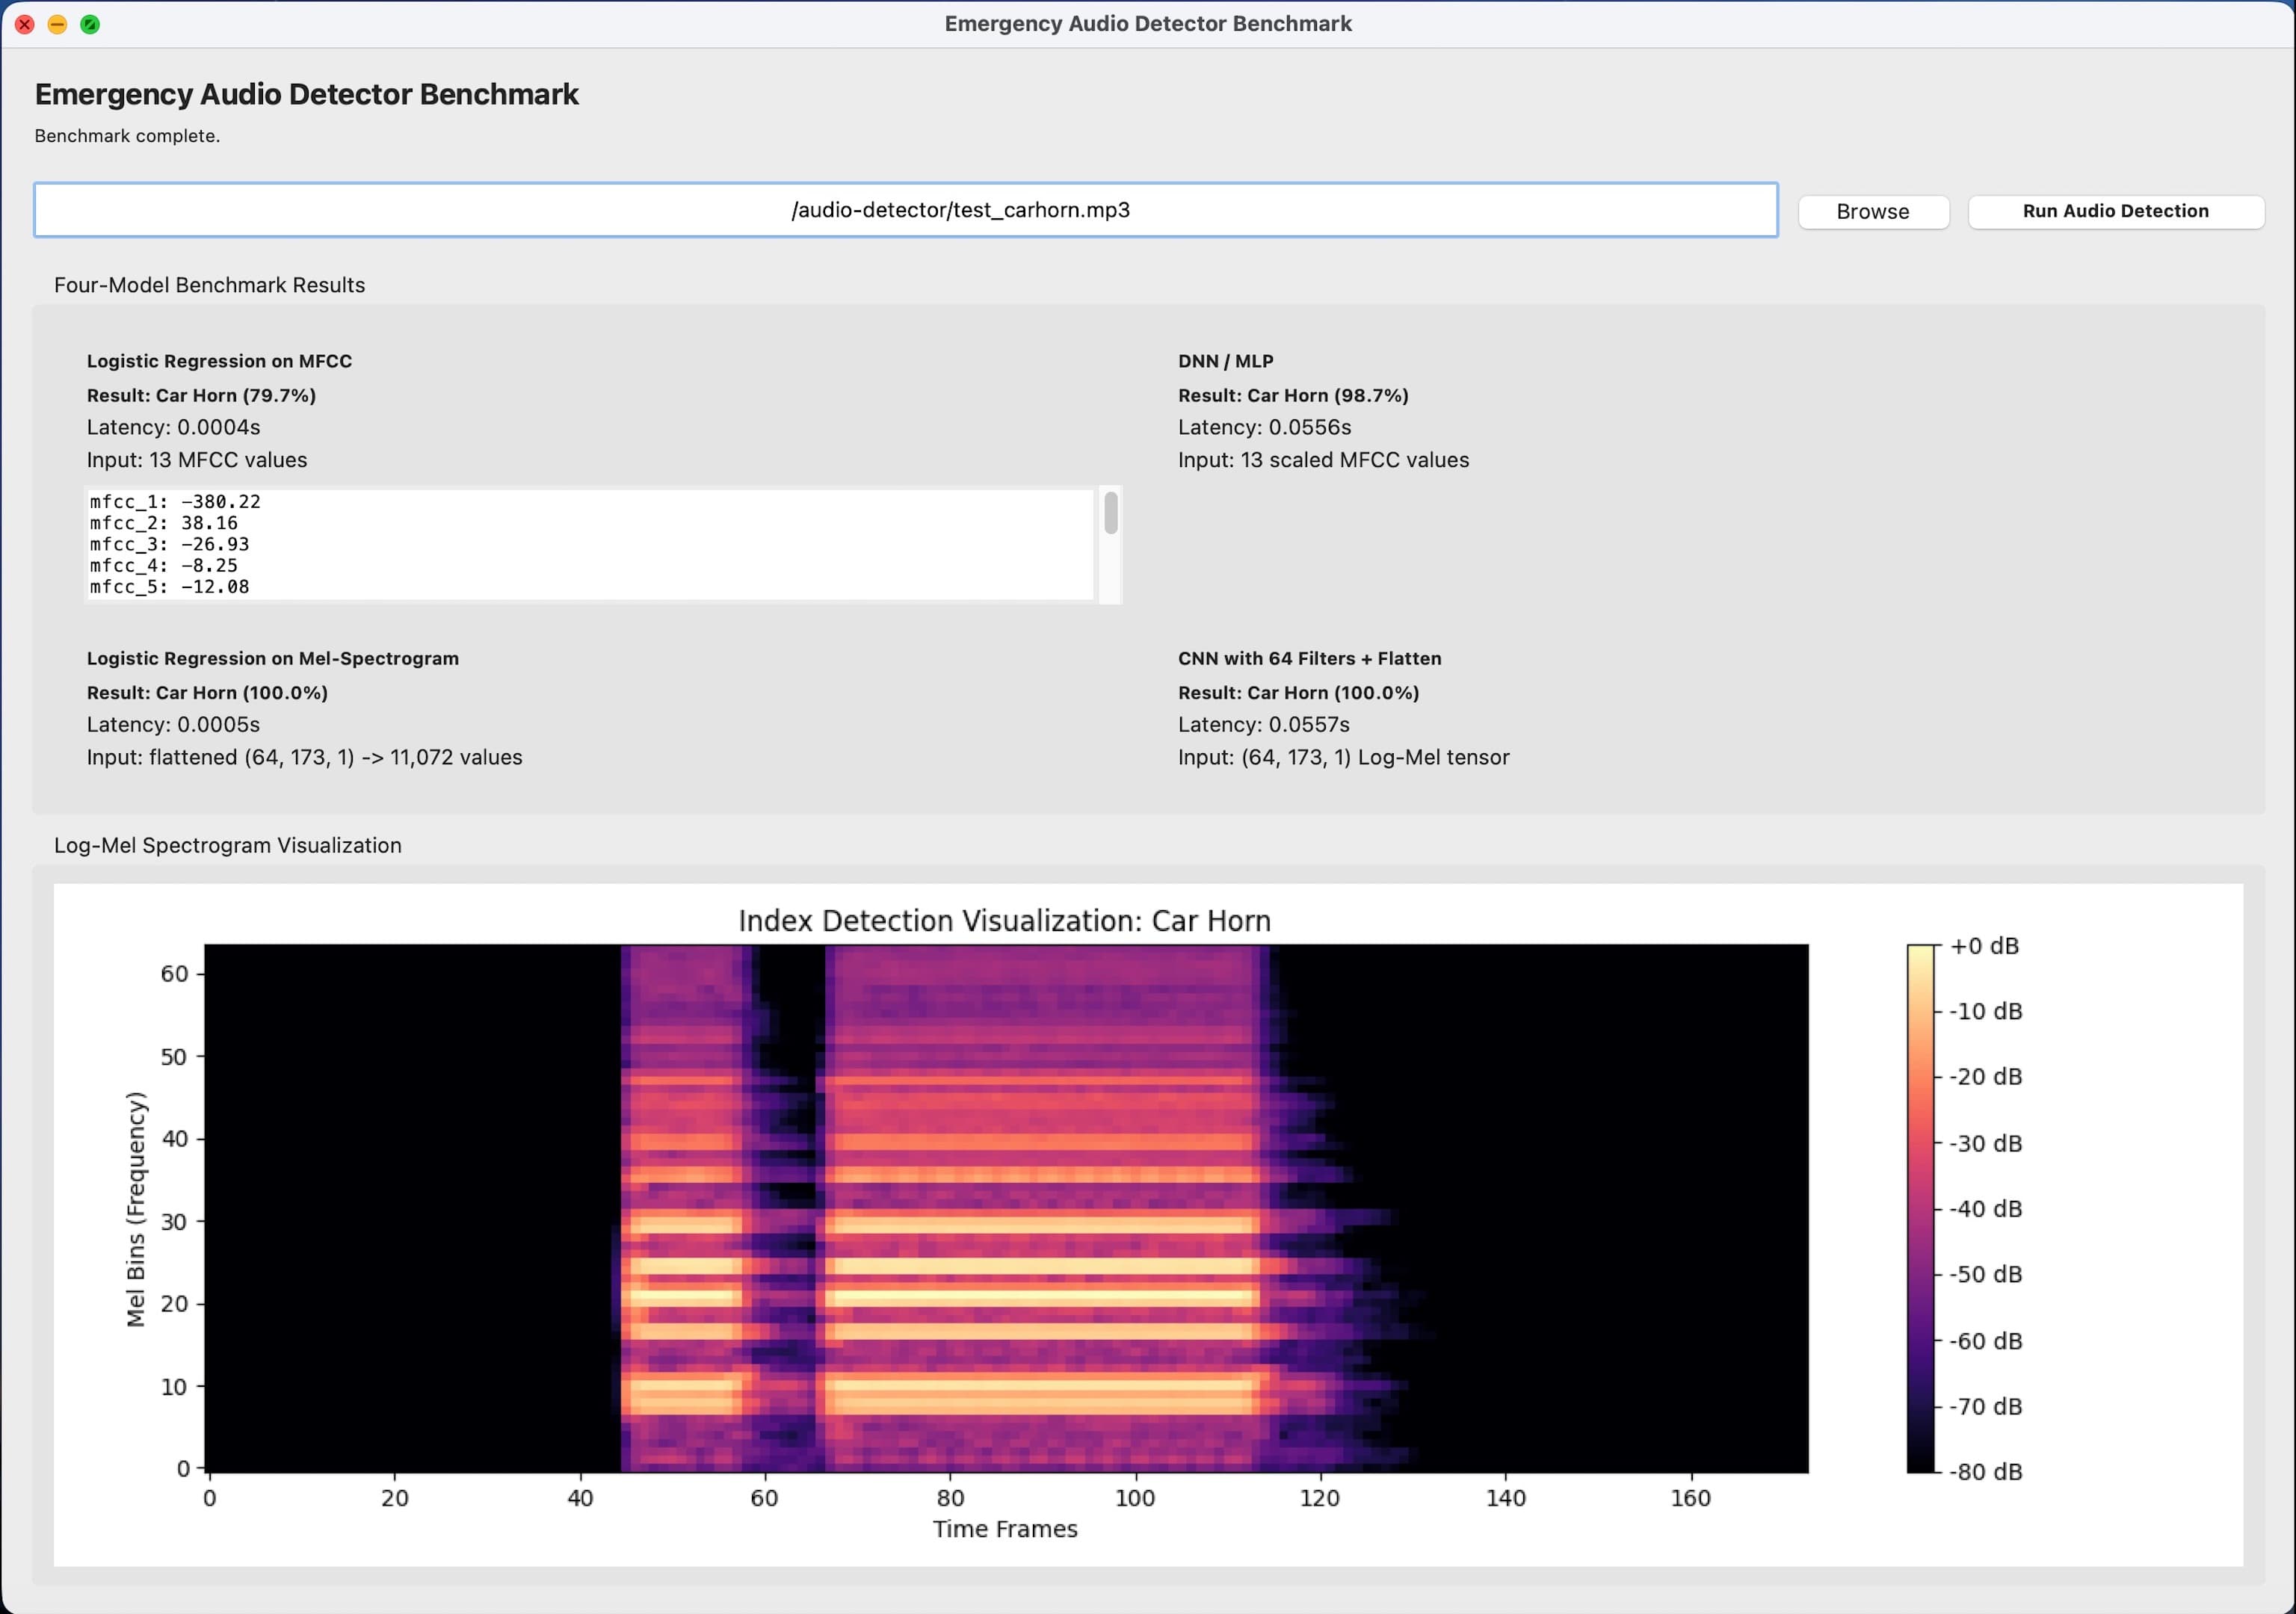Click the flattened (64, 173, 1) input text
The image size is (2296, 1614).
coord(304,757)
